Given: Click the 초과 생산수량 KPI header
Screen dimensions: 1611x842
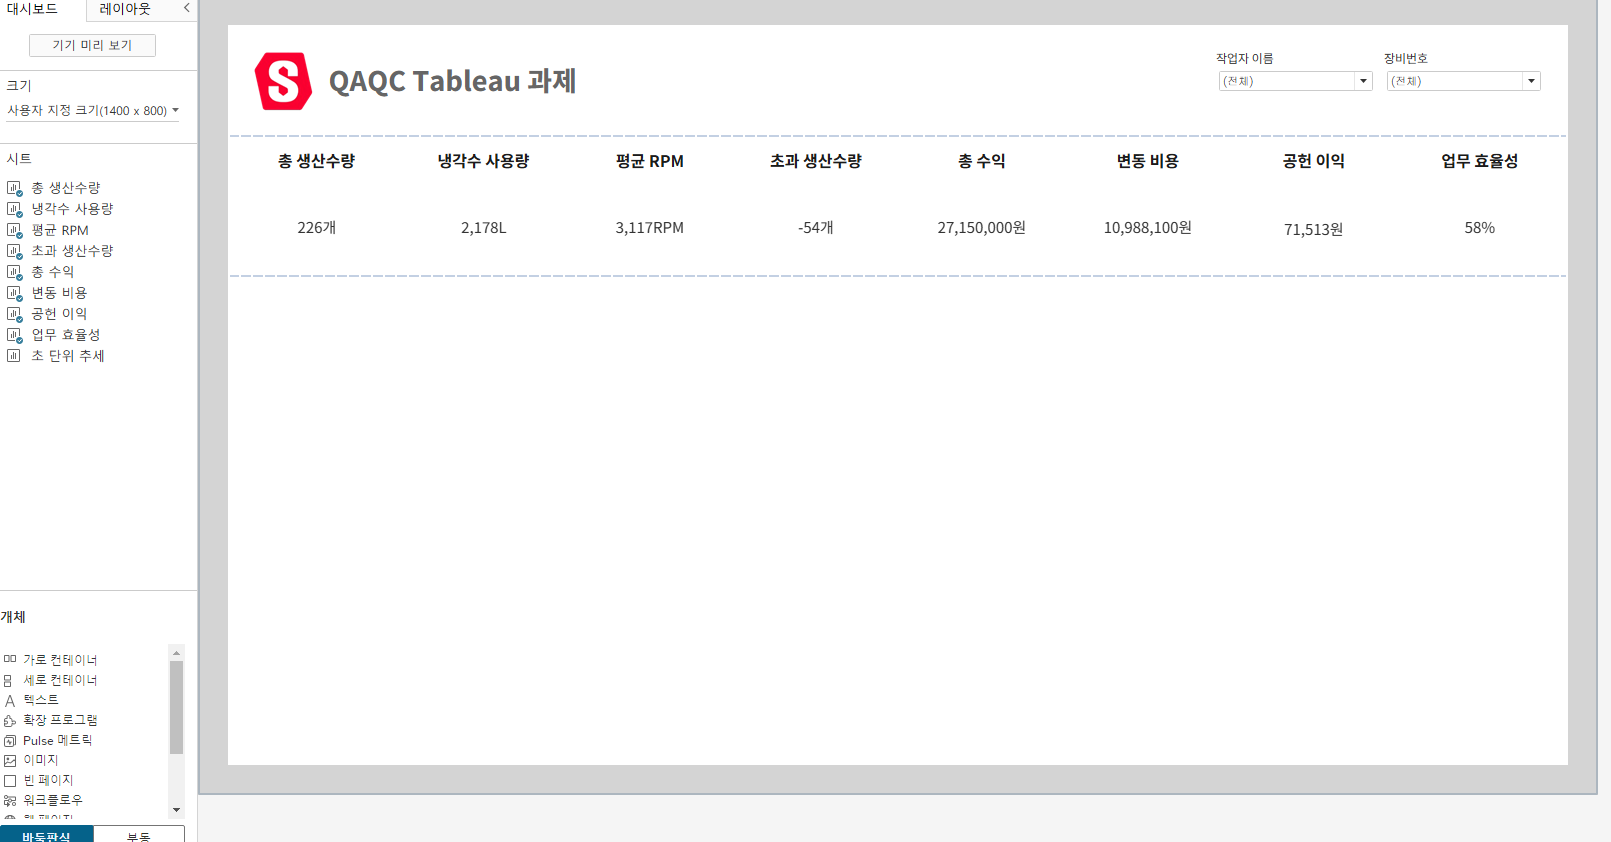Looking at the screenshot, I should pos(816,161).
